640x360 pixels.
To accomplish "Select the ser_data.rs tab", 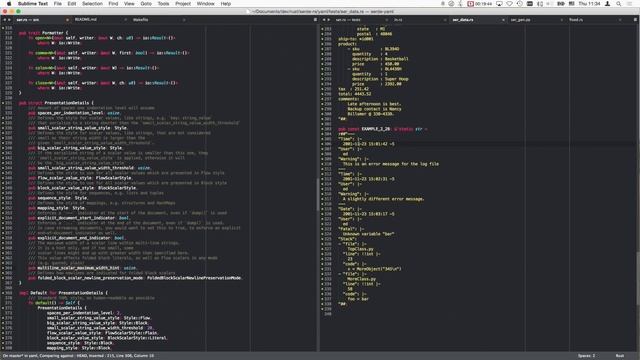I will point(463,20).
